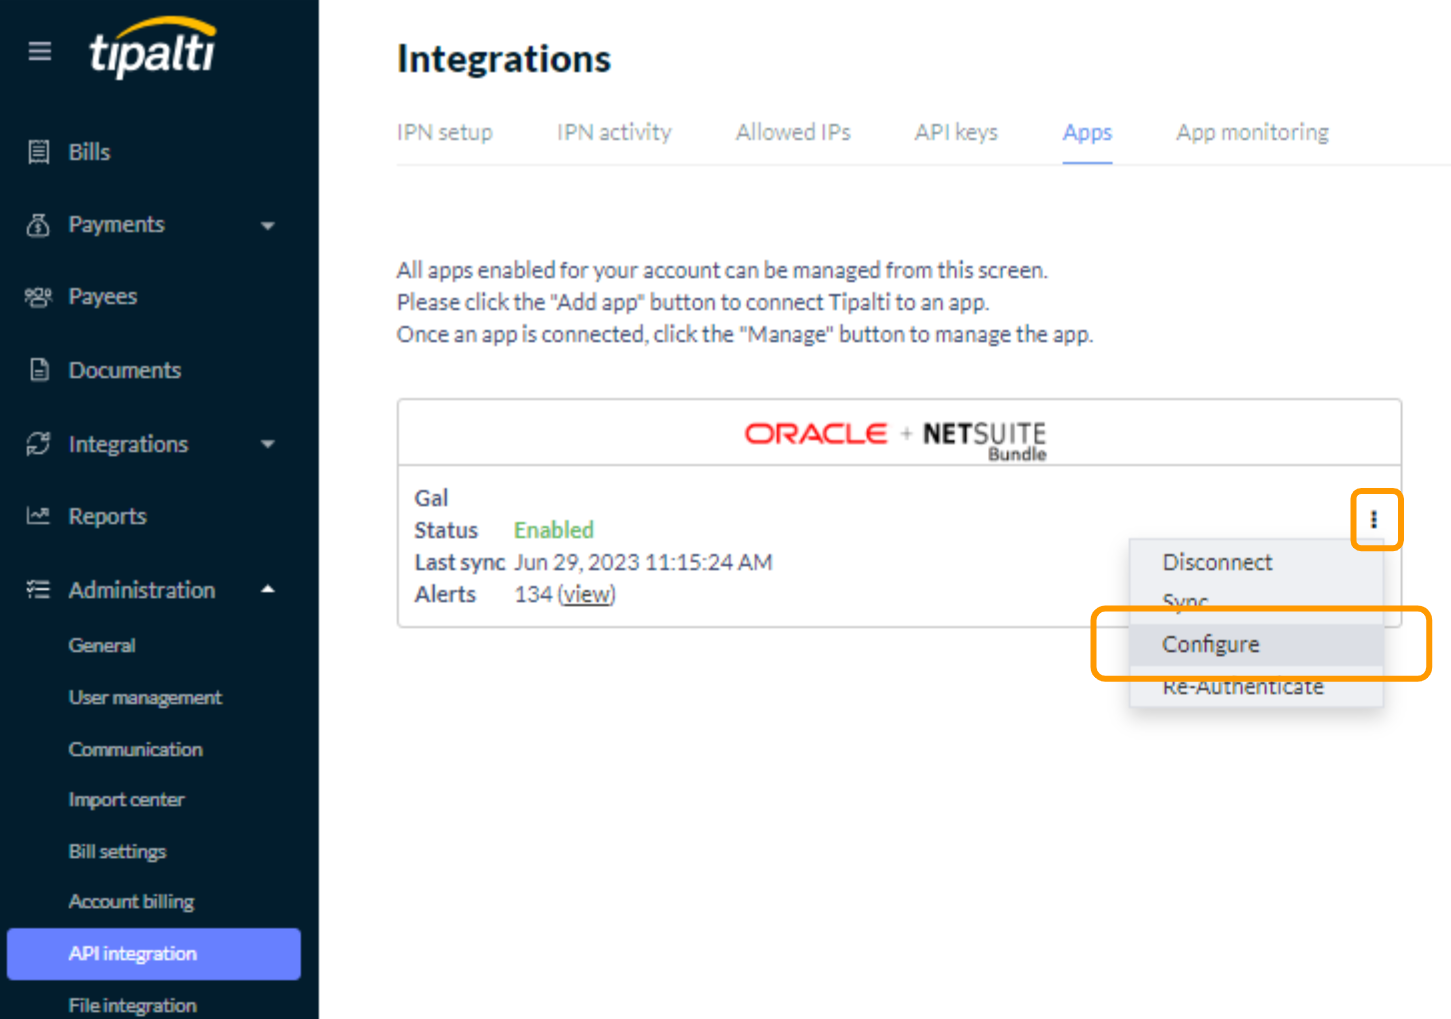Open the hamburger menu icon
The width and height of the screenshot is (1451, 1019).
point(40,51)
